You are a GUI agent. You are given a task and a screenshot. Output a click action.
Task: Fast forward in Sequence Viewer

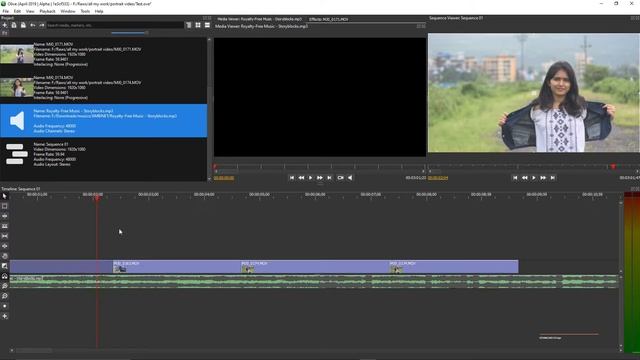coord(543,178)
